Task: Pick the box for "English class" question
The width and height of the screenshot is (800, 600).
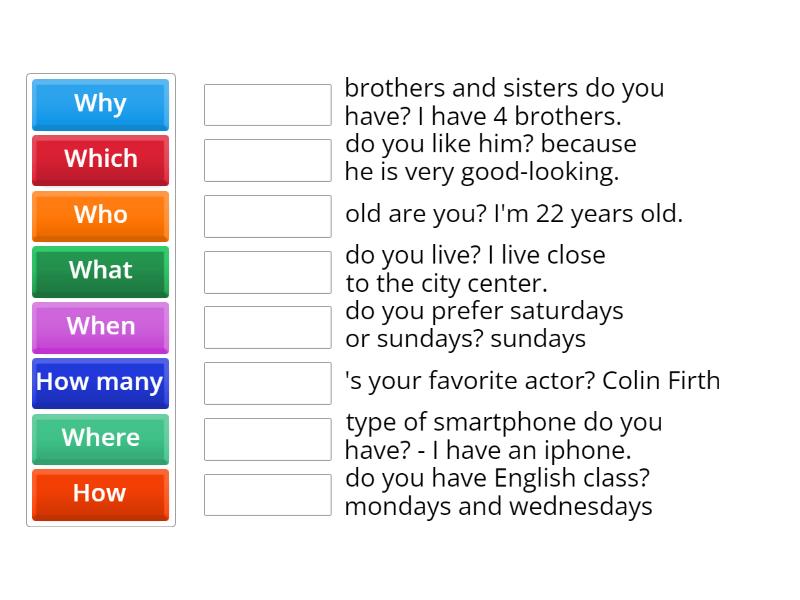Action: [x=267, y=494]
